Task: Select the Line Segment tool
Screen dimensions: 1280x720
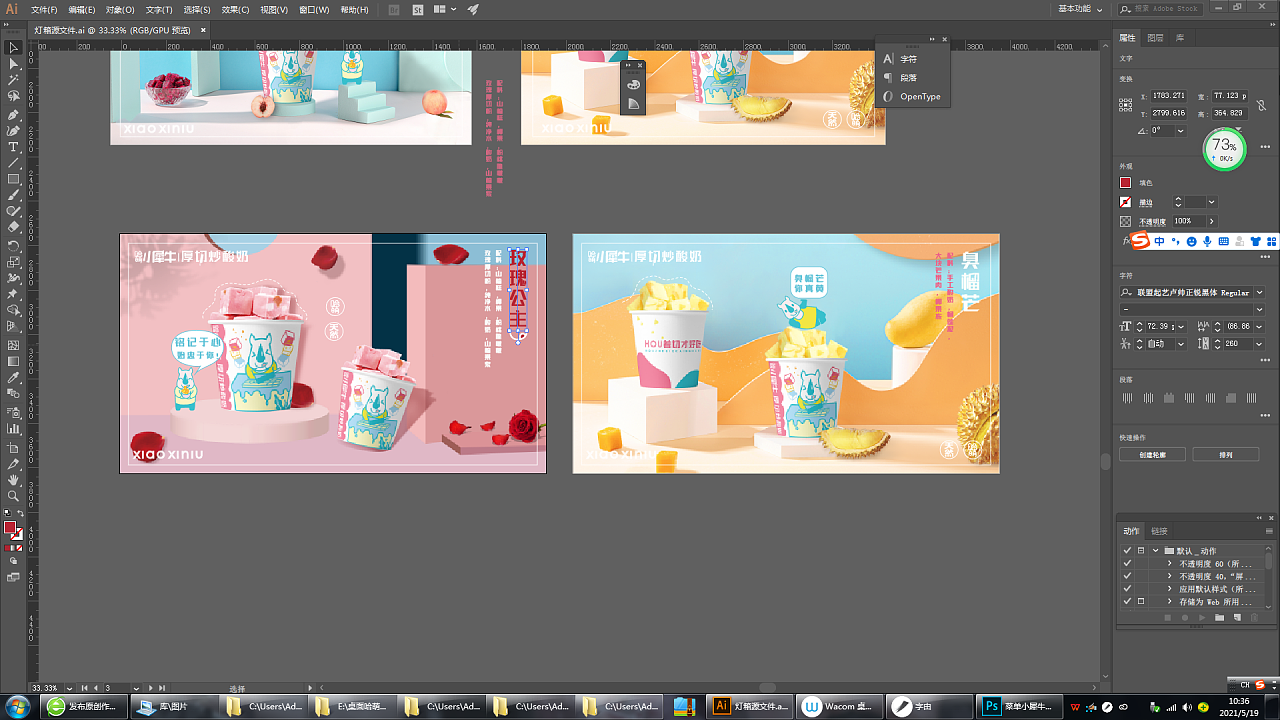Action: tap(14, 163)
